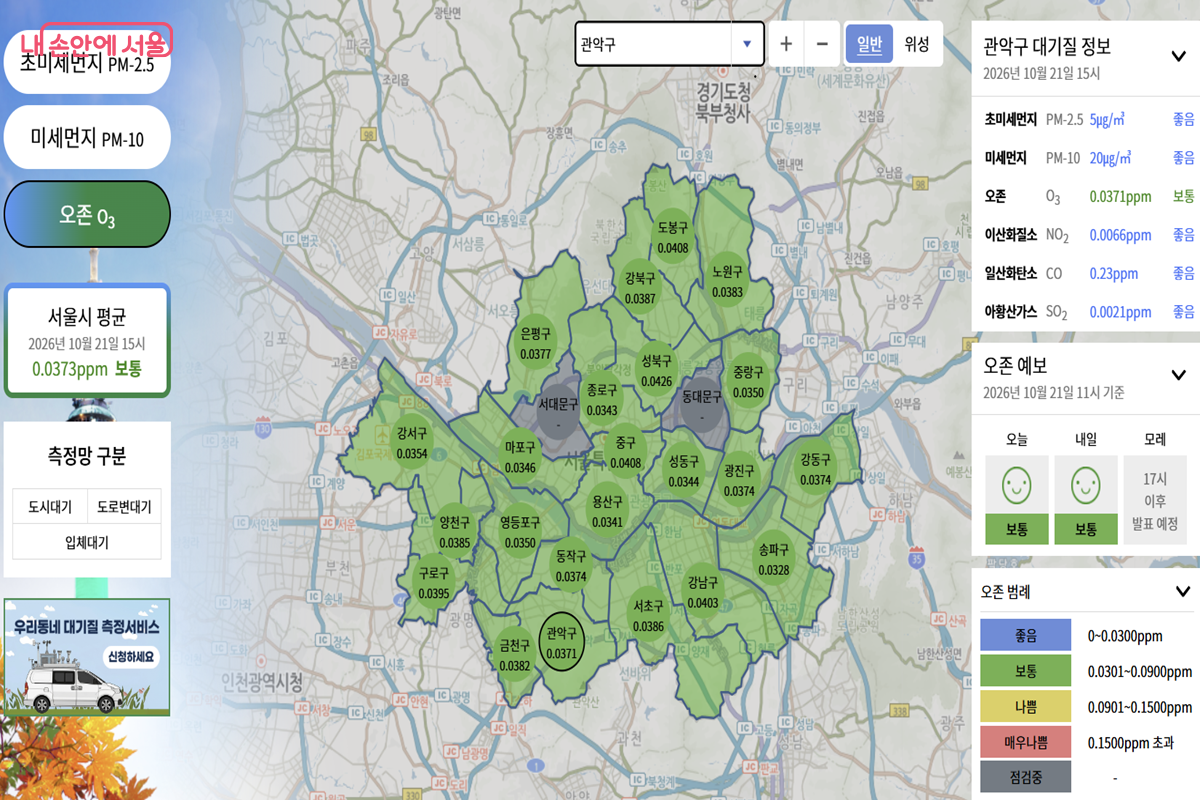Toggle the 도시대기 measurement network
The width and height of the screenshot is (1200, 800).
[50, 506]
